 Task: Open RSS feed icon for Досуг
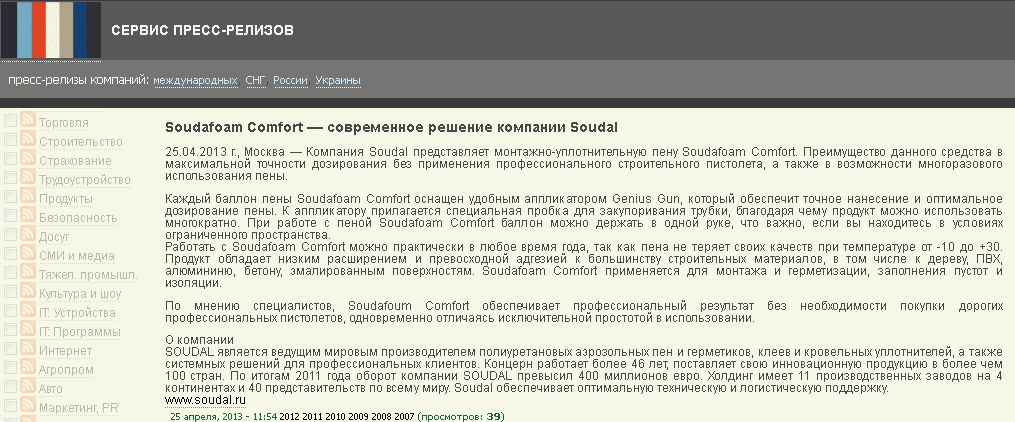(x=28, y=234)
